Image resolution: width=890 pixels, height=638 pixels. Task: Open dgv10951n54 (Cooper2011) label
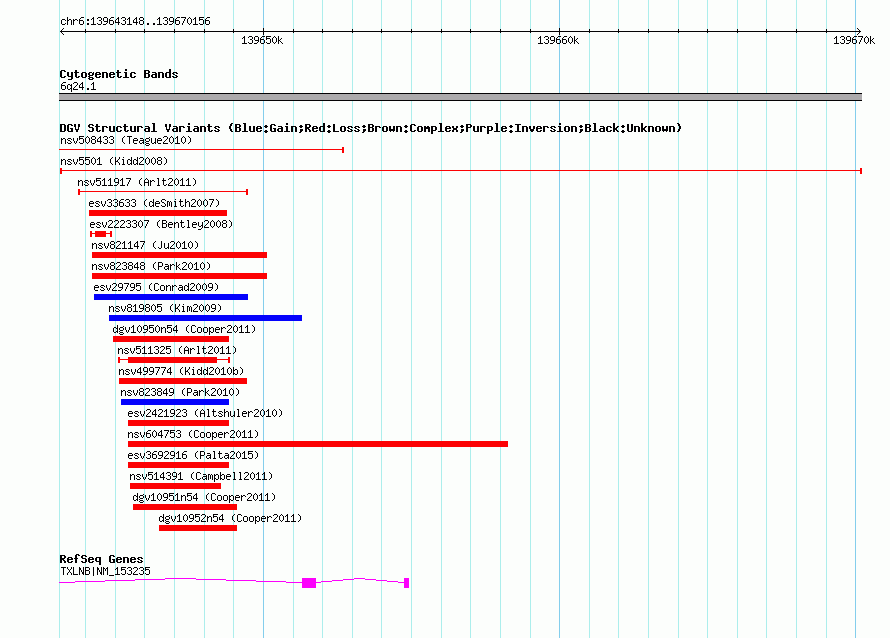coord(204,497)
